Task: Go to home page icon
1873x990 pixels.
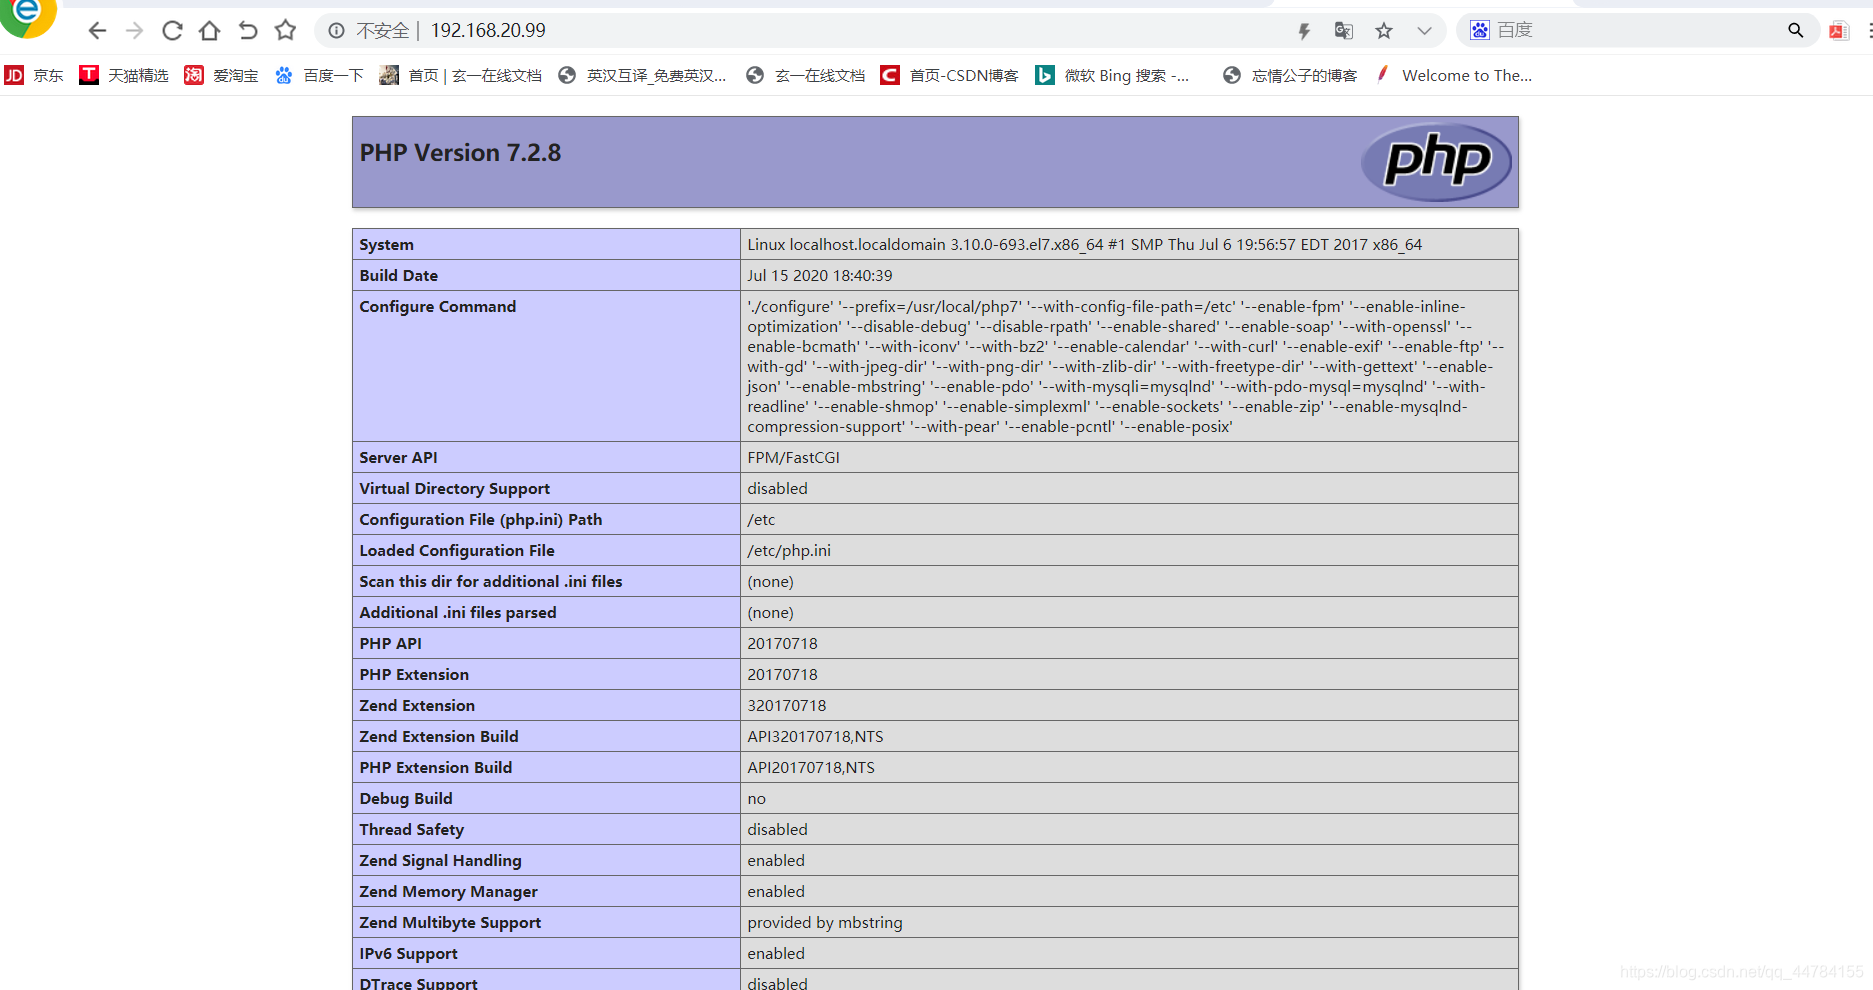Action: point(209,31)
